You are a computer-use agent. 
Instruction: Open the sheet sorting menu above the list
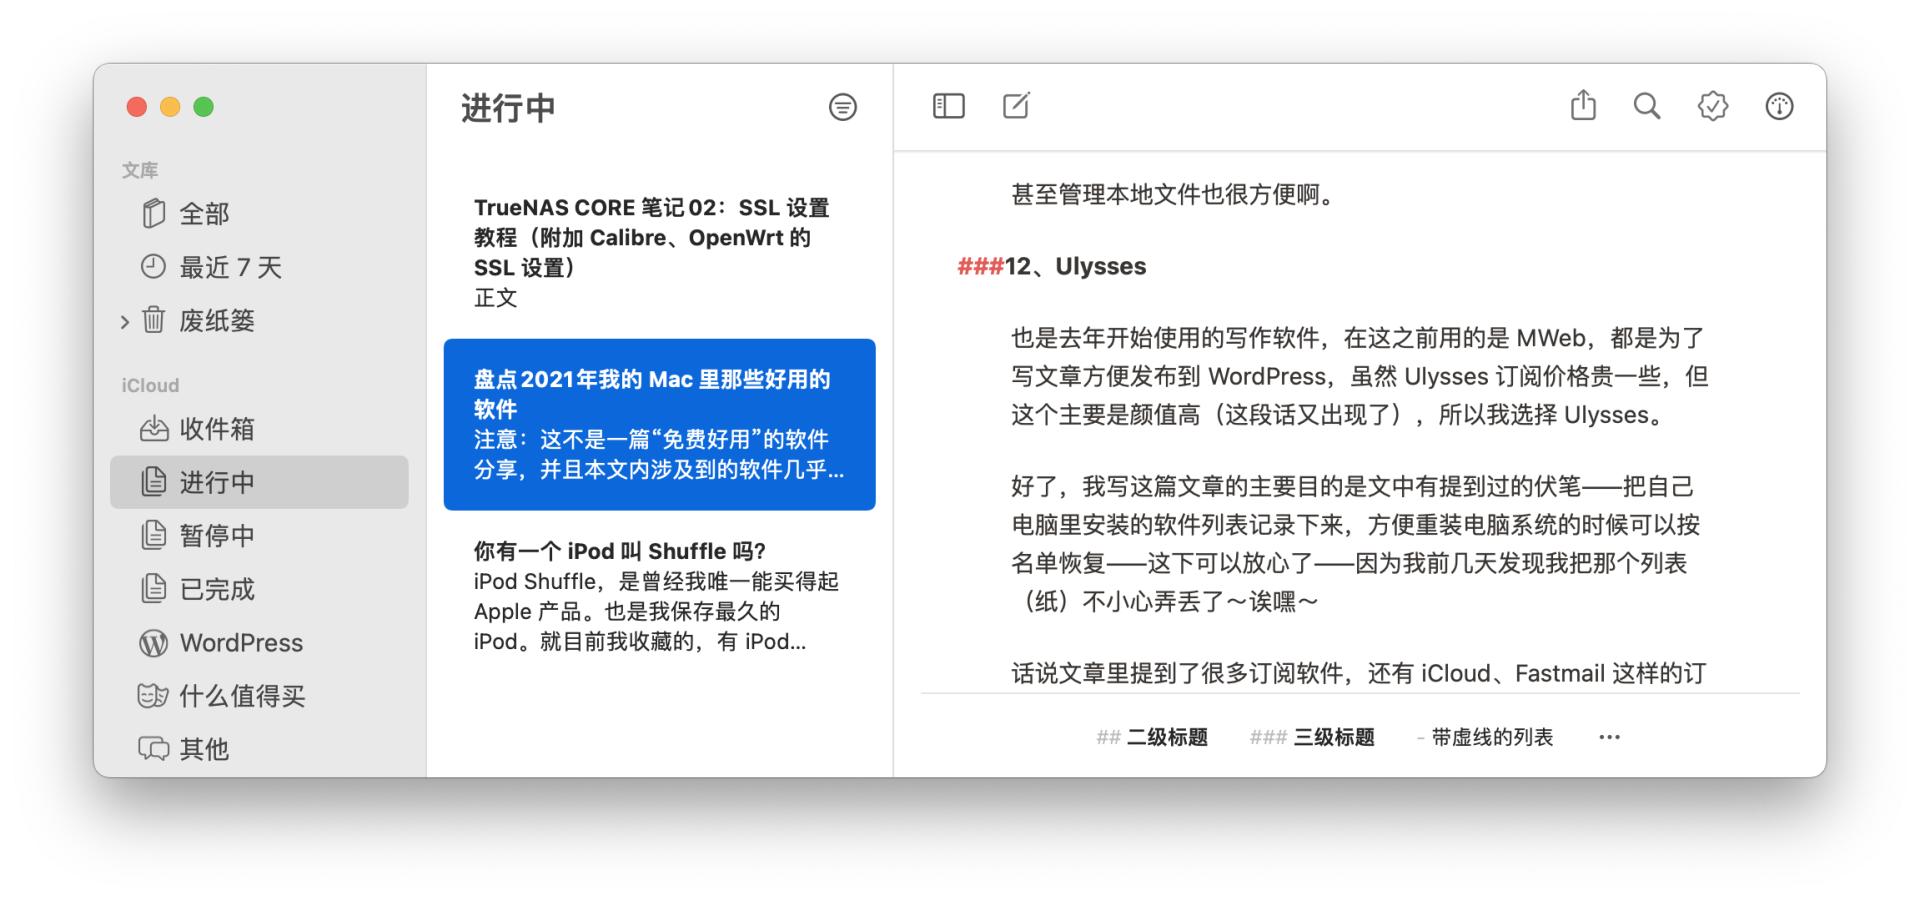pyautogui.click(x=843, y=107)
